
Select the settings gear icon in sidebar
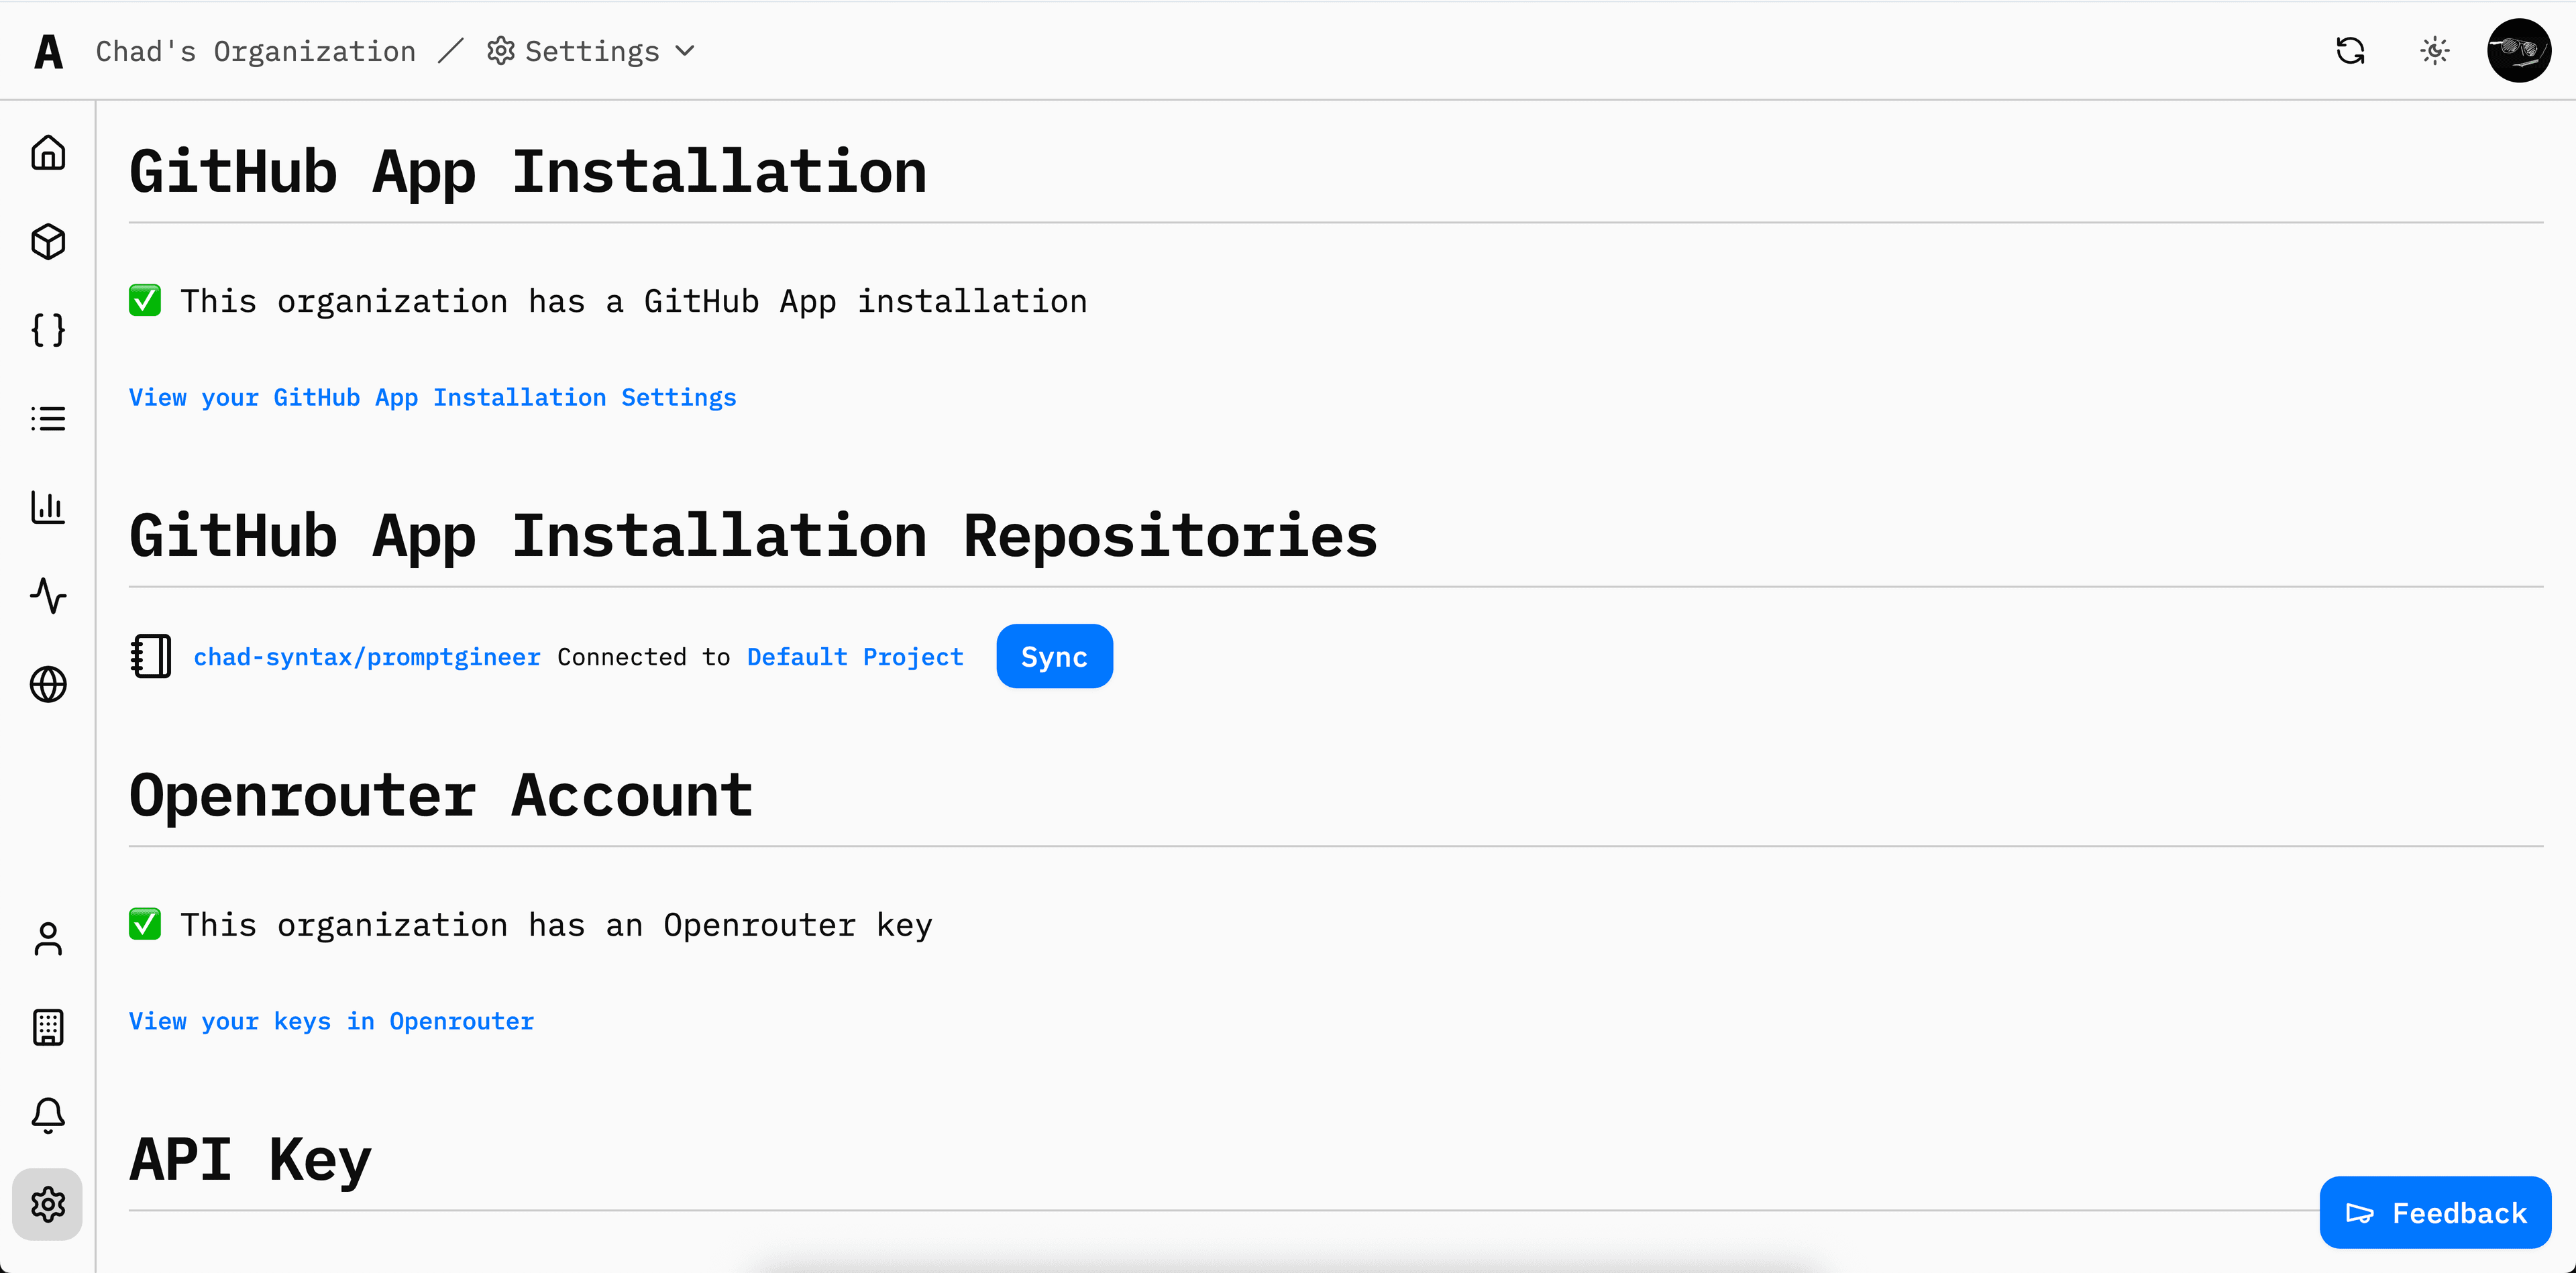pyautogui.click(x=48, y=1204)
